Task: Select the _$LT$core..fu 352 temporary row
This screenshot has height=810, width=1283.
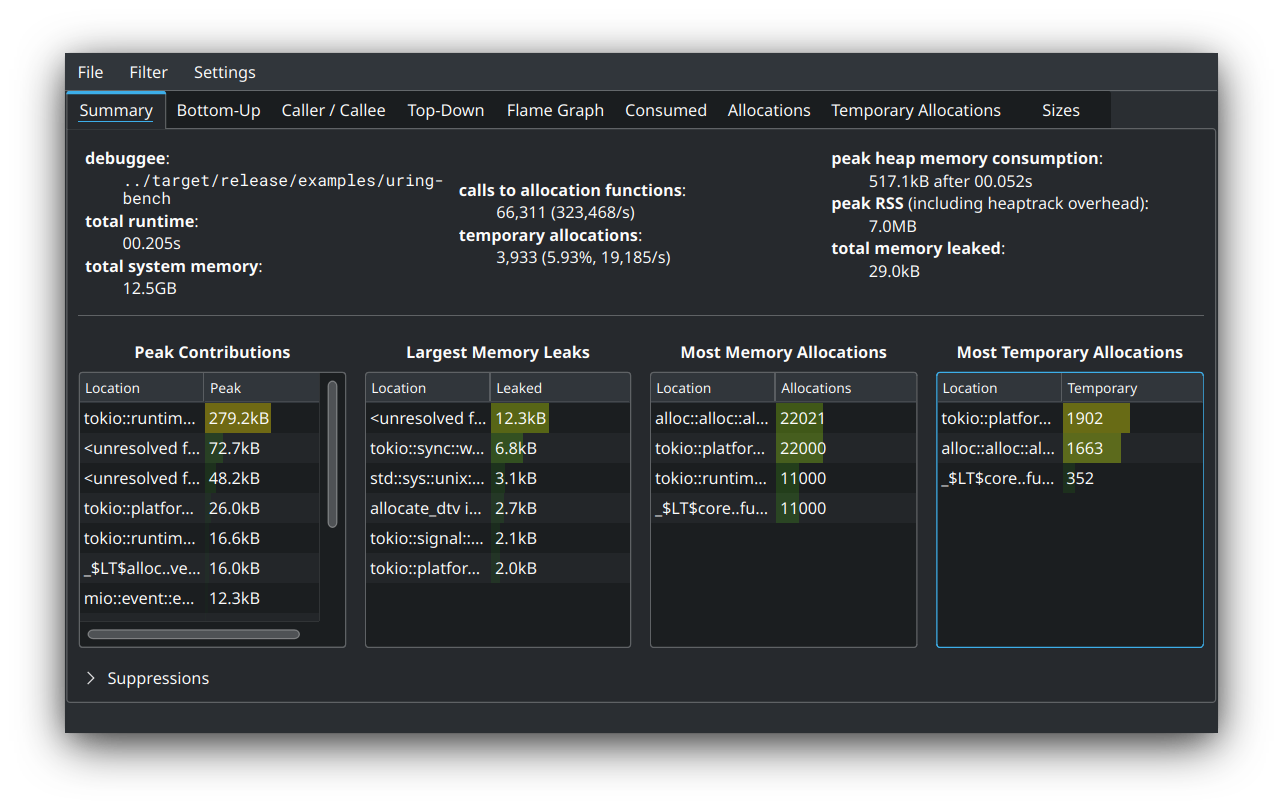Action: pos(1070,478)
